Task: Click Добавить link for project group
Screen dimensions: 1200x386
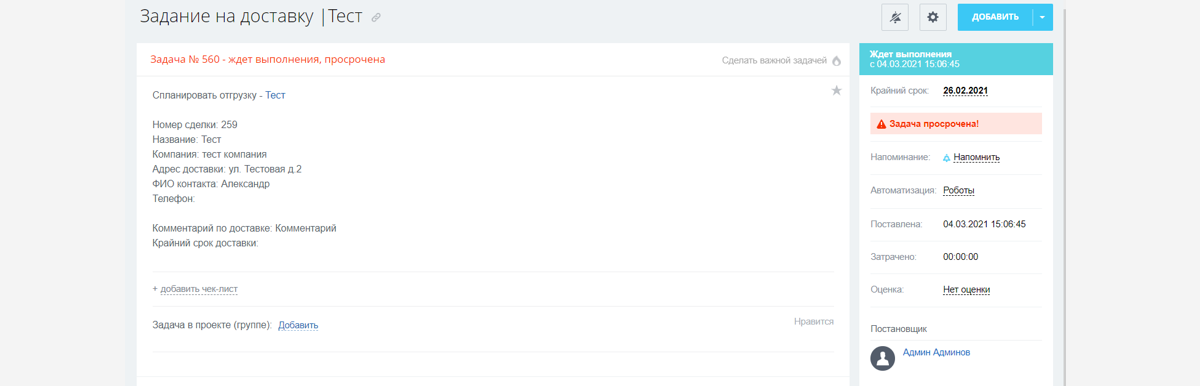Action: (x=298, y=325)
